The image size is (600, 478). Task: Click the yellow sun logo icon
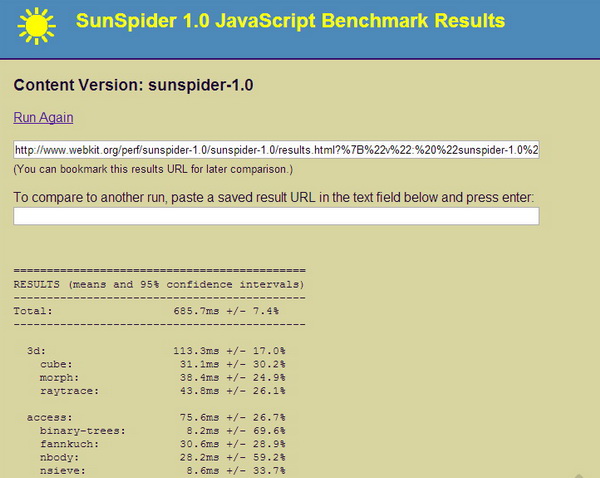click(36, 26)
